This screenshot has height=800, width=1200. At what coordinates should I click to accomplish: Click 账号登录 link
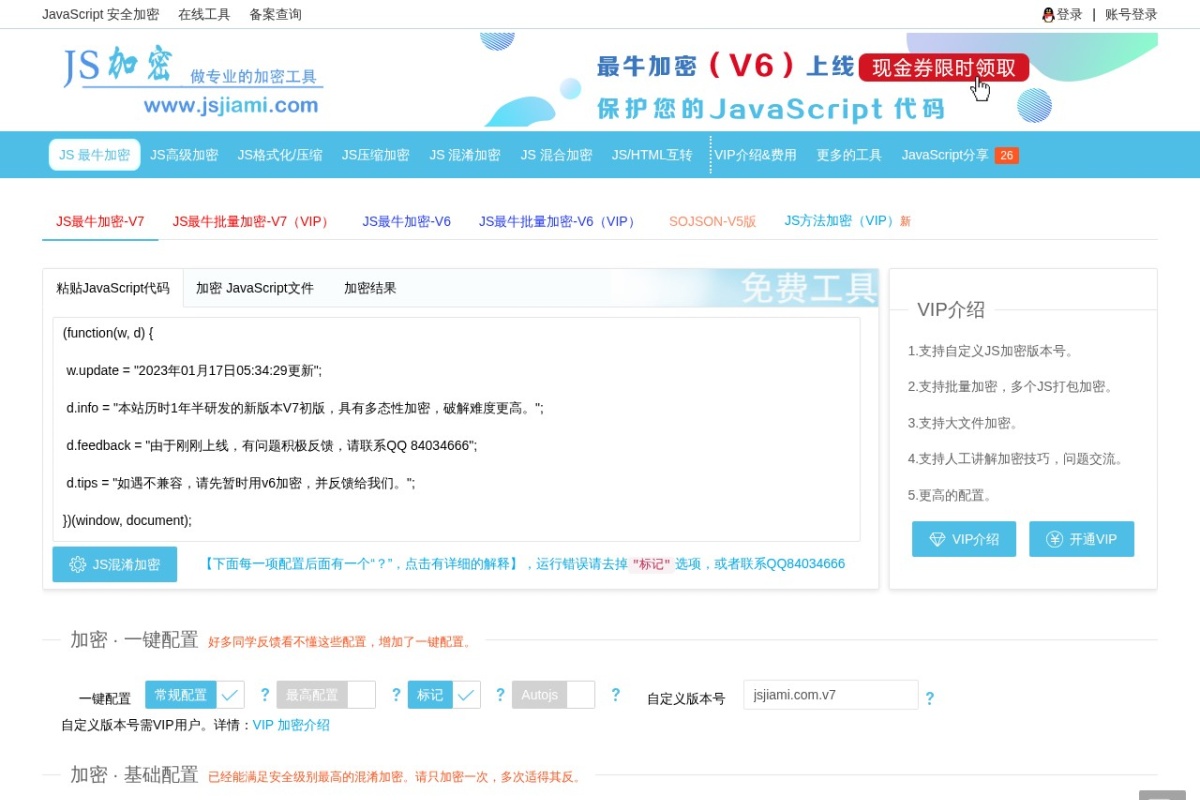point(1131,15)
